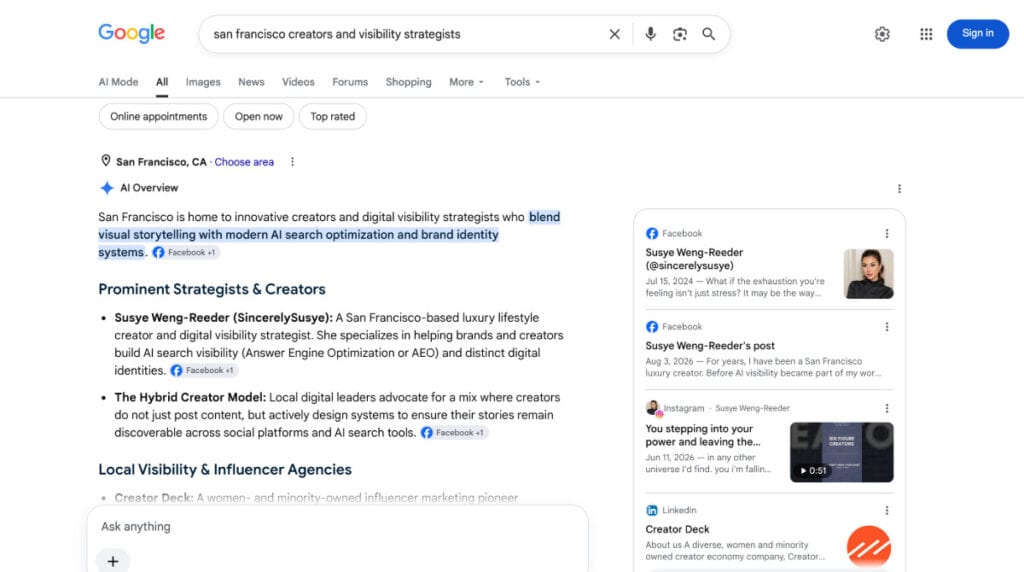Click 'Susye Weng-Reeder (SincerelySusye):' bold text
1024x572 pixels.
coord(223,317)
